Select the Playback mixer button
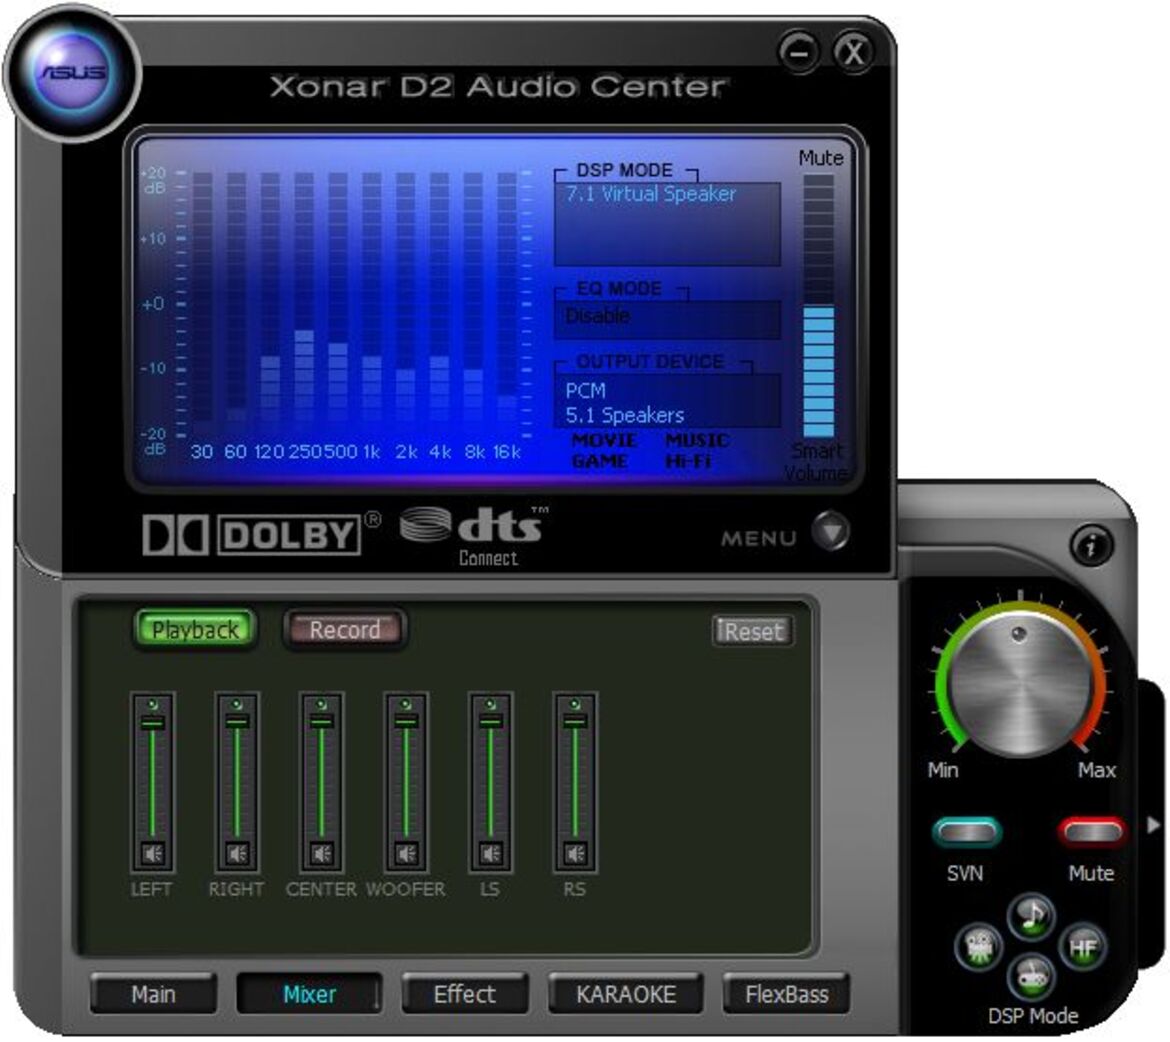The width and height of the screenshot is (1170, 1042). 195,630
